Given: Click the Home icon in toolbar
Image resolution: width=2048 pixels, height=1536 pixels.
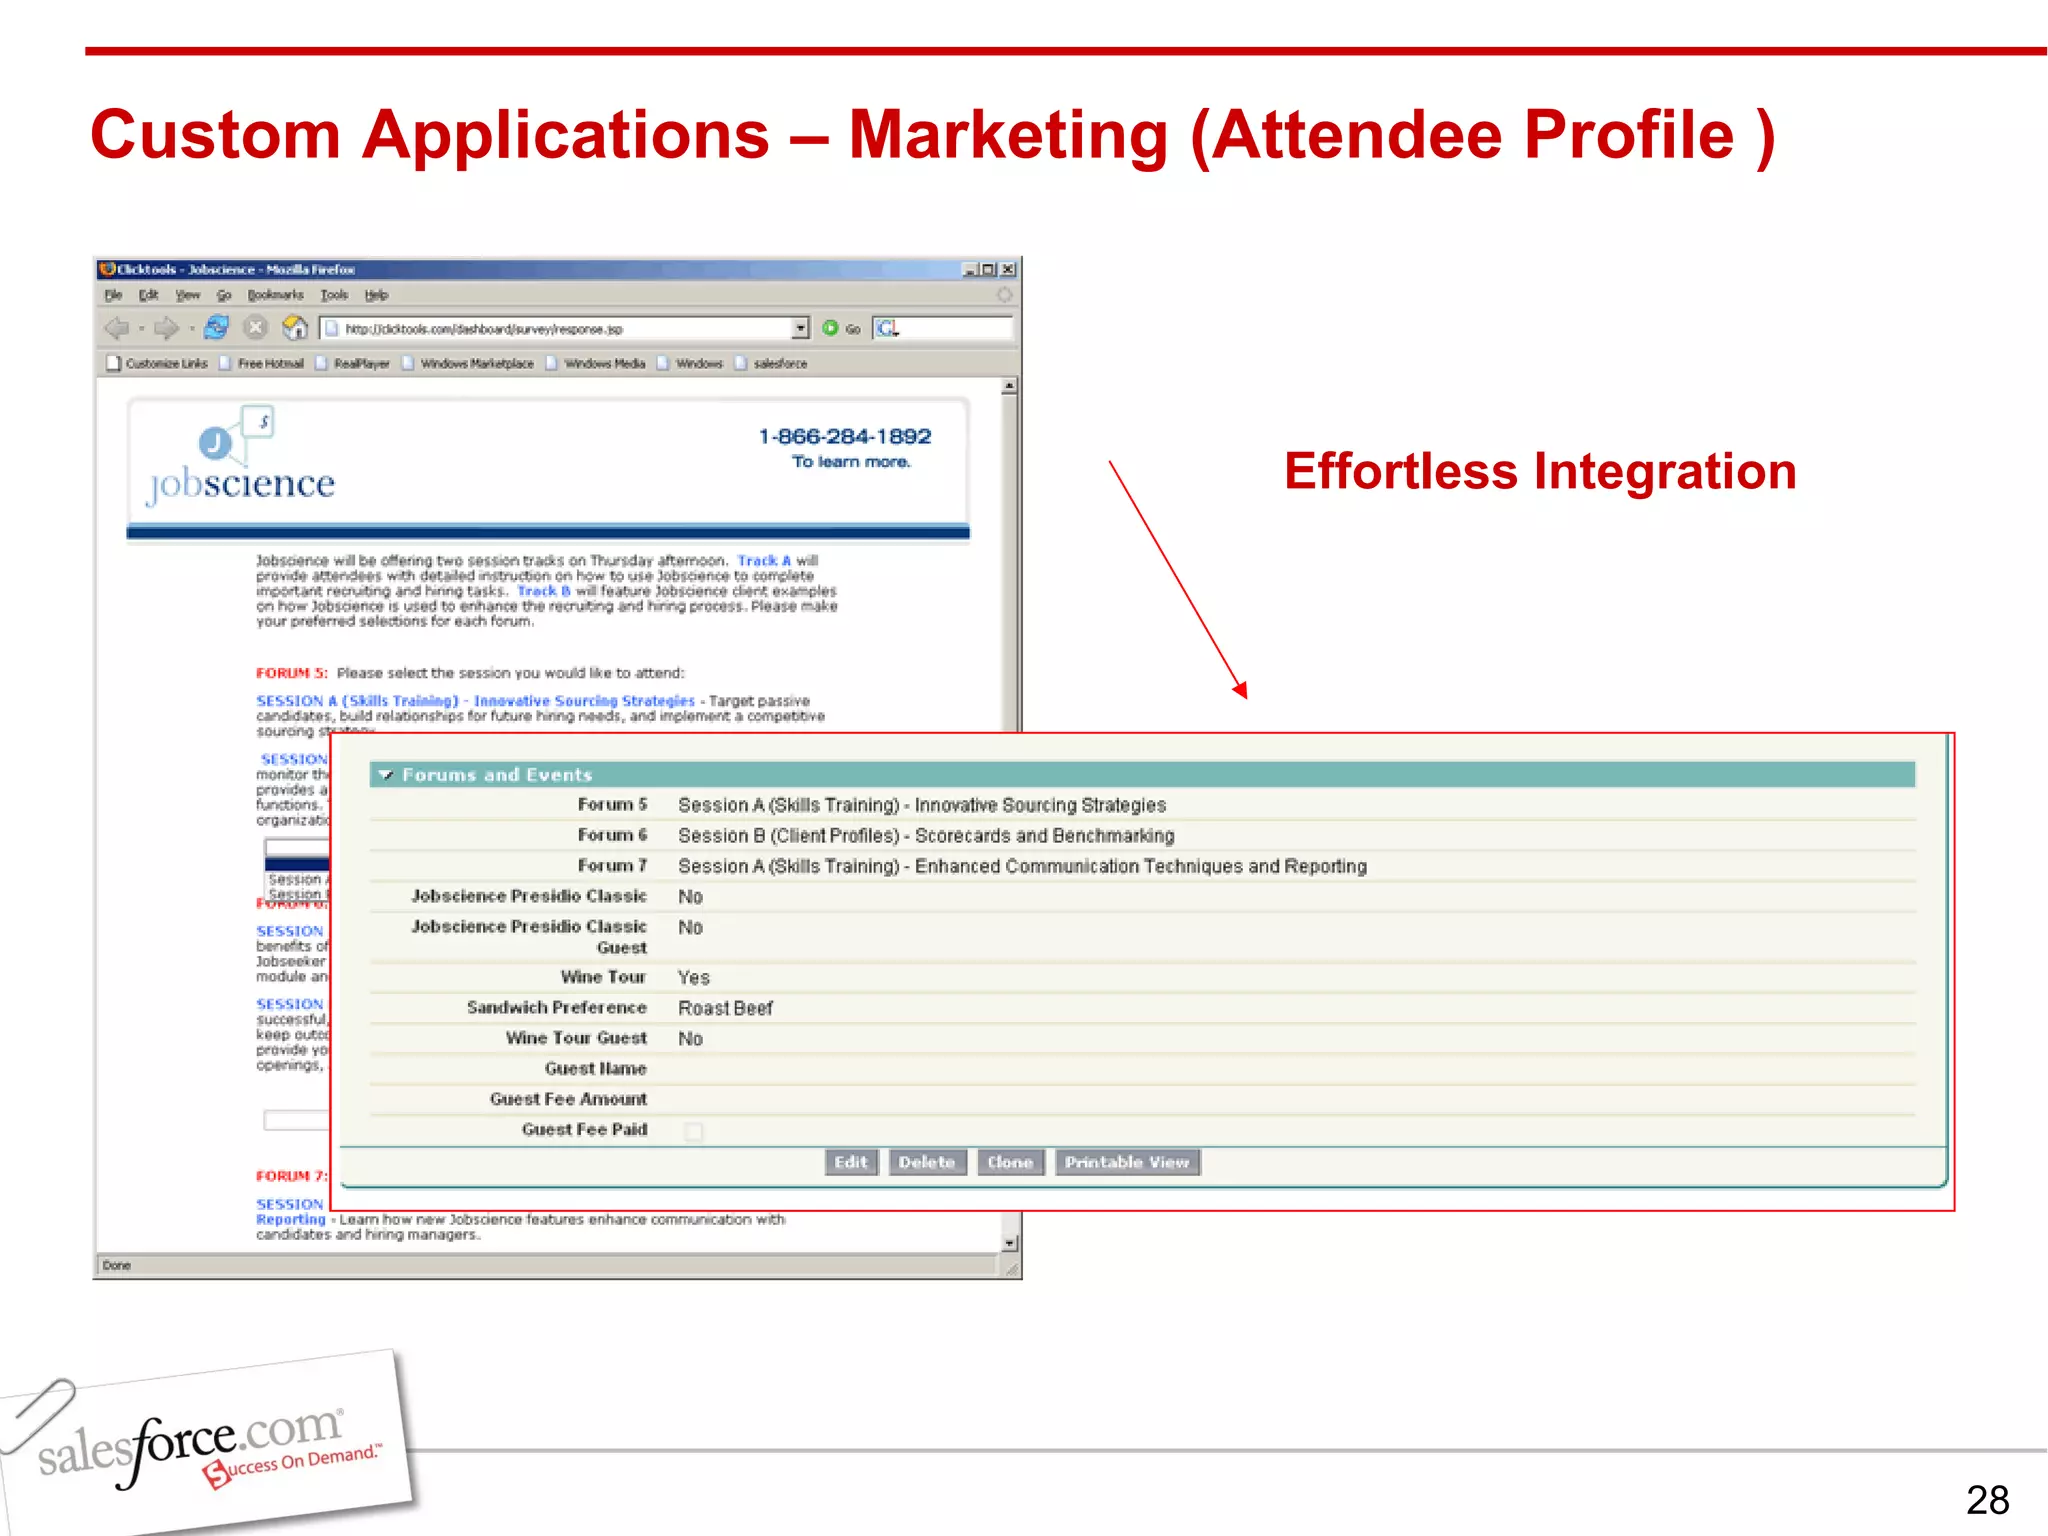Looking at the screenshot, I should tap(295, 327).
